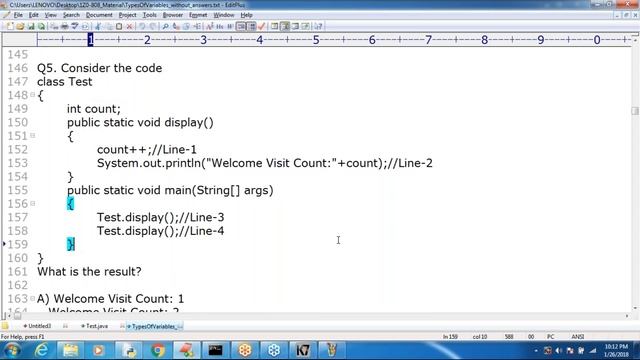Switch to the Untitled3 document tab
640x360 pixels.
coord(37,326)
